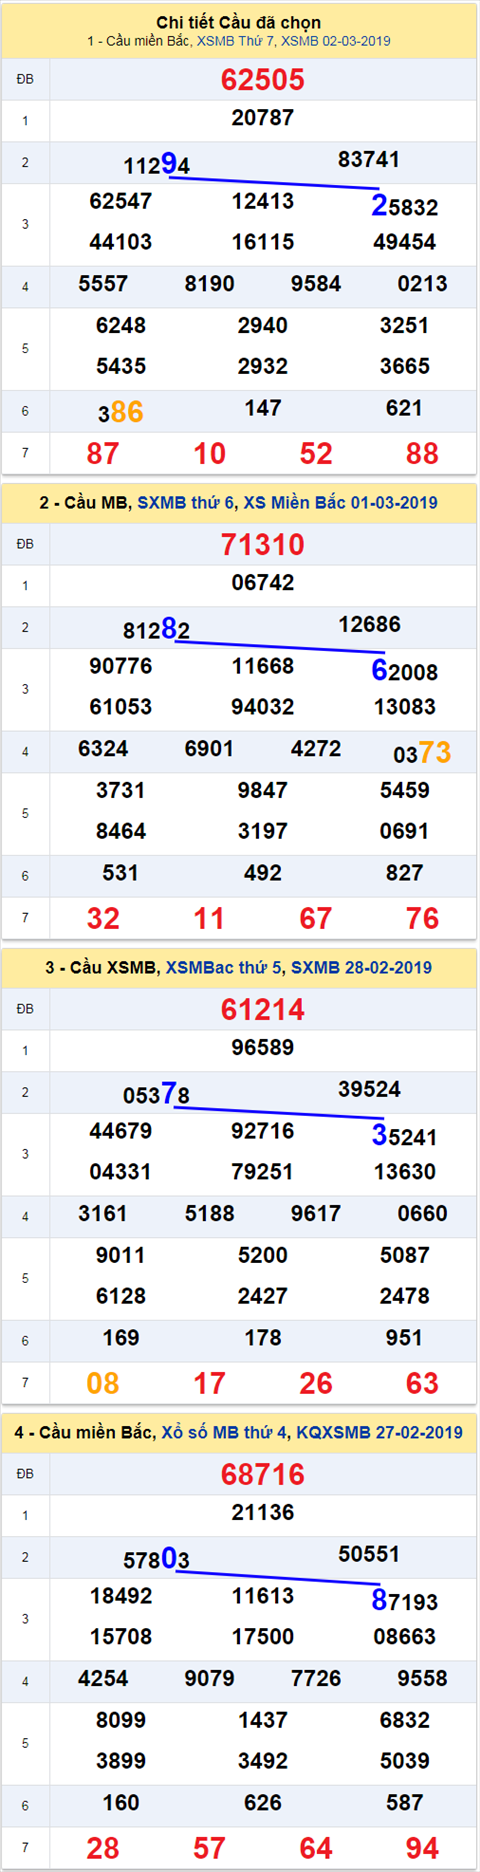
Task: Click the prize 4 number 9079
Action: [210, 1679]
